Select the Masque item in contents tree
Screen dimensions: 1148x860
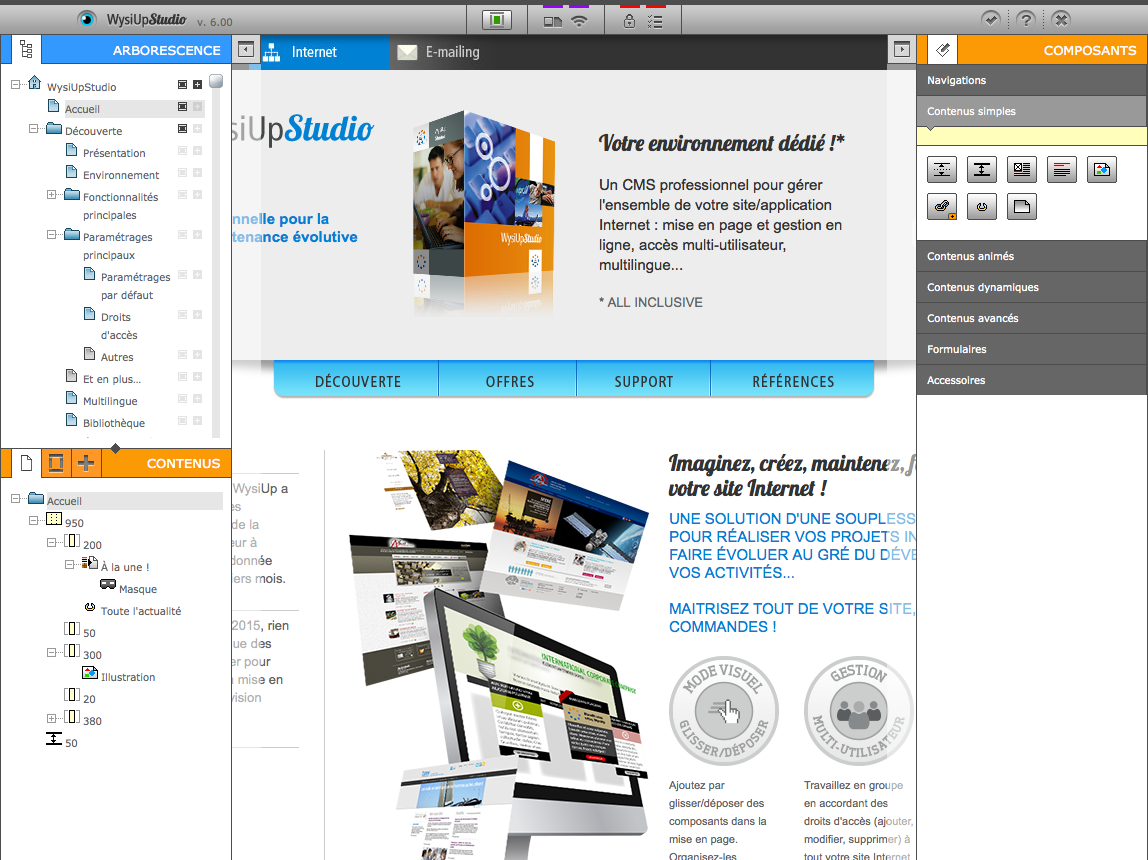(x=138, y=589)
